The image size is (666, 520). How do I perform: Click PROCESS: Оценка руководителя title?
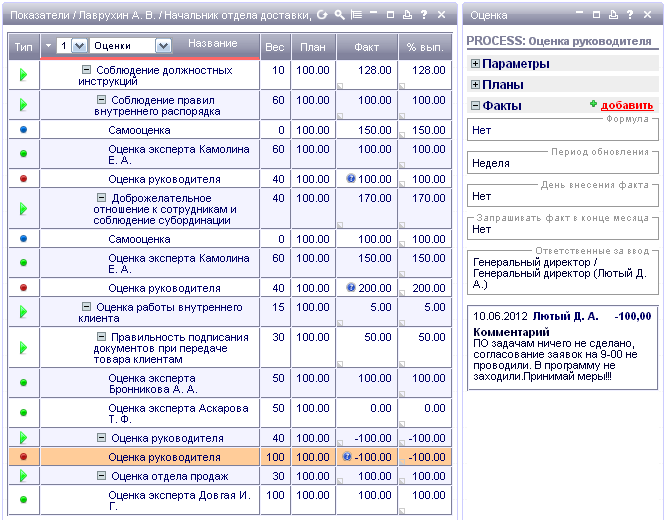point(559,41)
